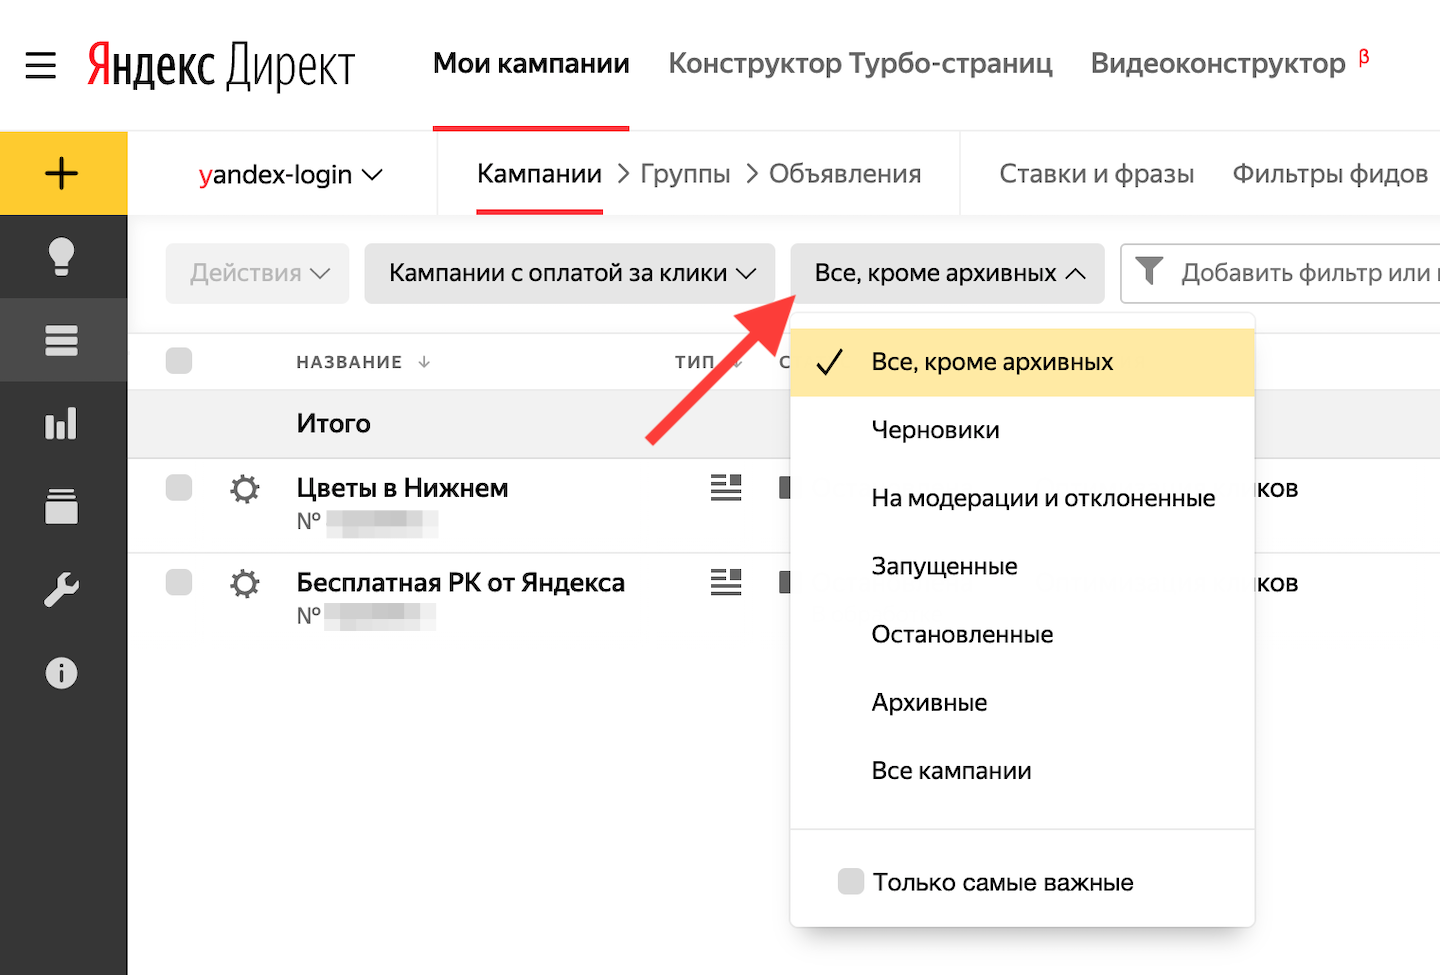This screenshot has width=1440, height=975.
Task: Open Видеоконструктор tab
Action: [x=1218, y=64]
